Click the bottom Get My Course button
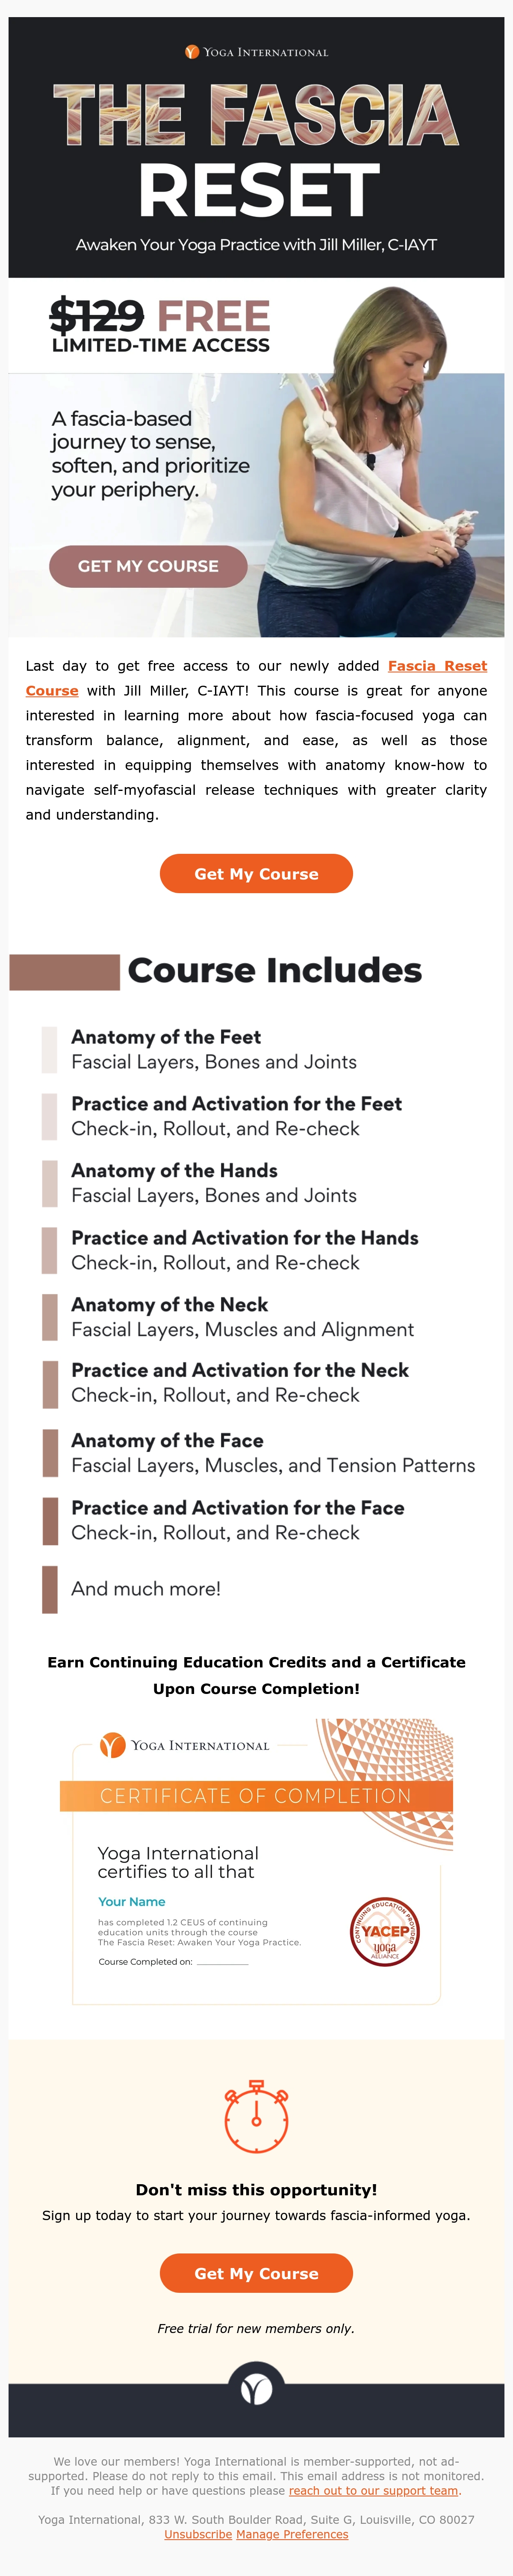 pos(256,2273)
